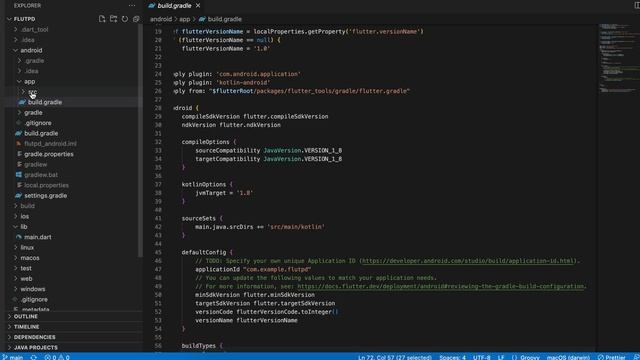Click on 'jvmTarget' code text
640x360 pixels.
tap(210, 193)
